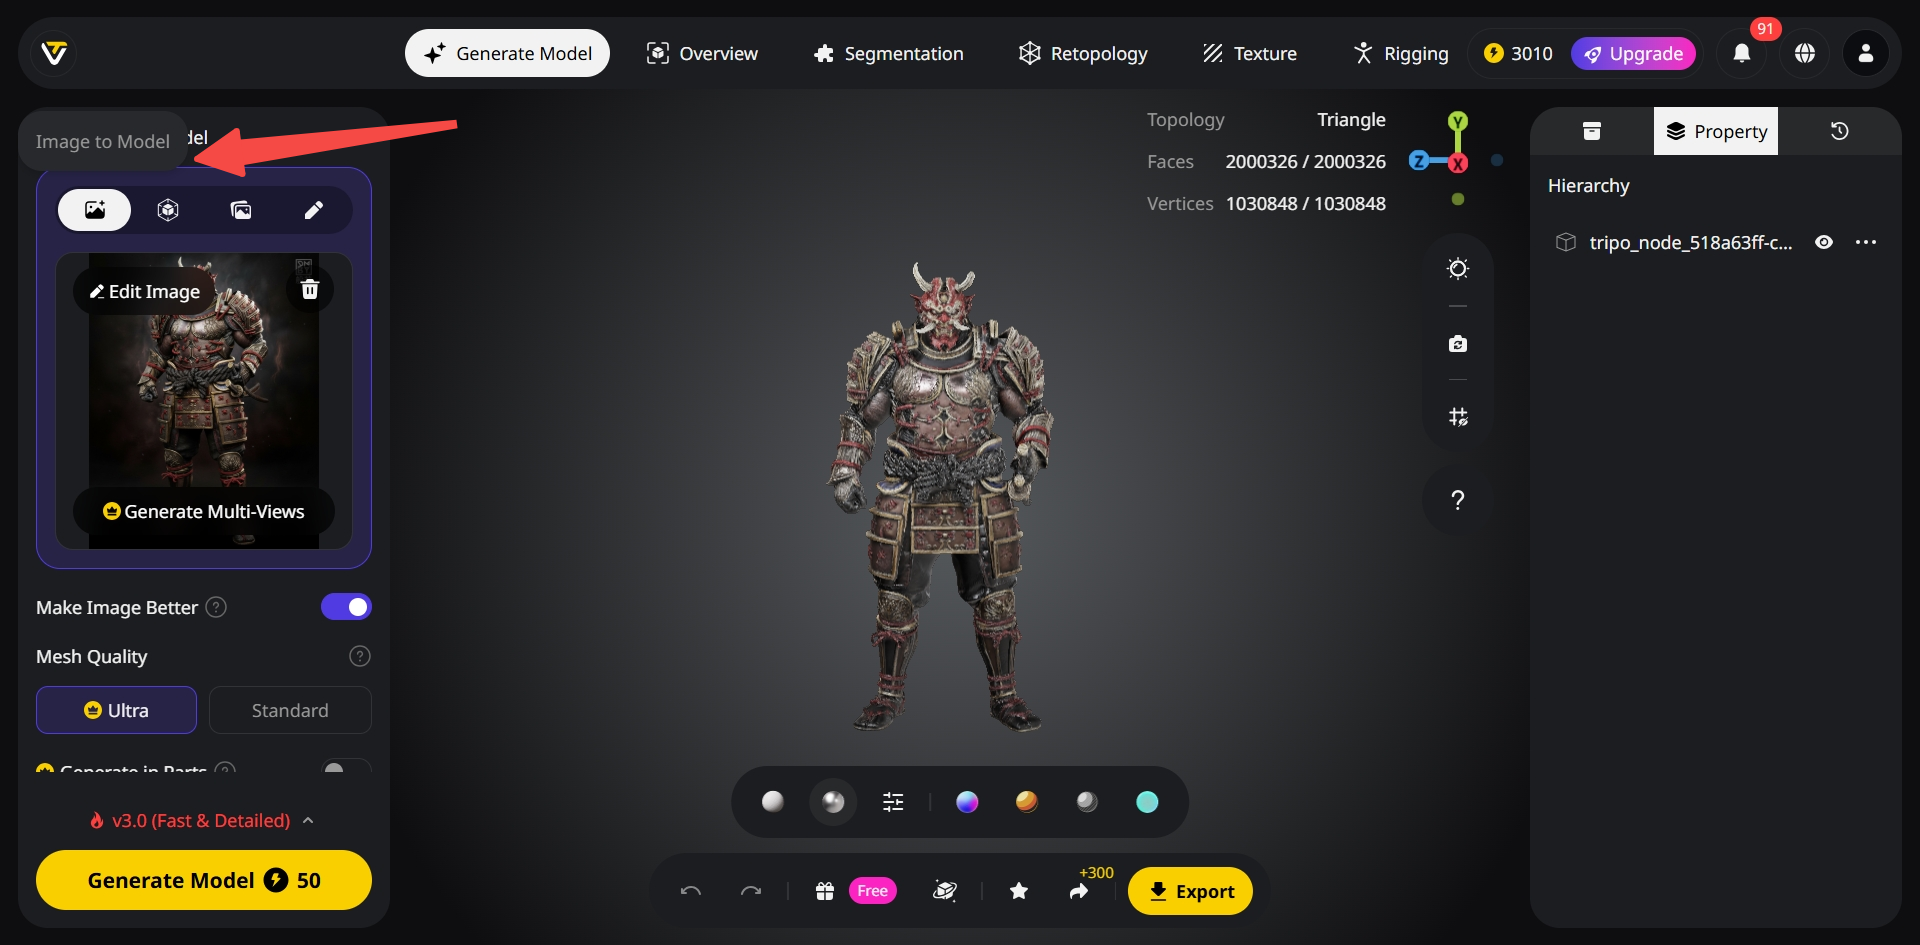
Task: Select Standard mesh quality
Action: [x=290, y=711]
